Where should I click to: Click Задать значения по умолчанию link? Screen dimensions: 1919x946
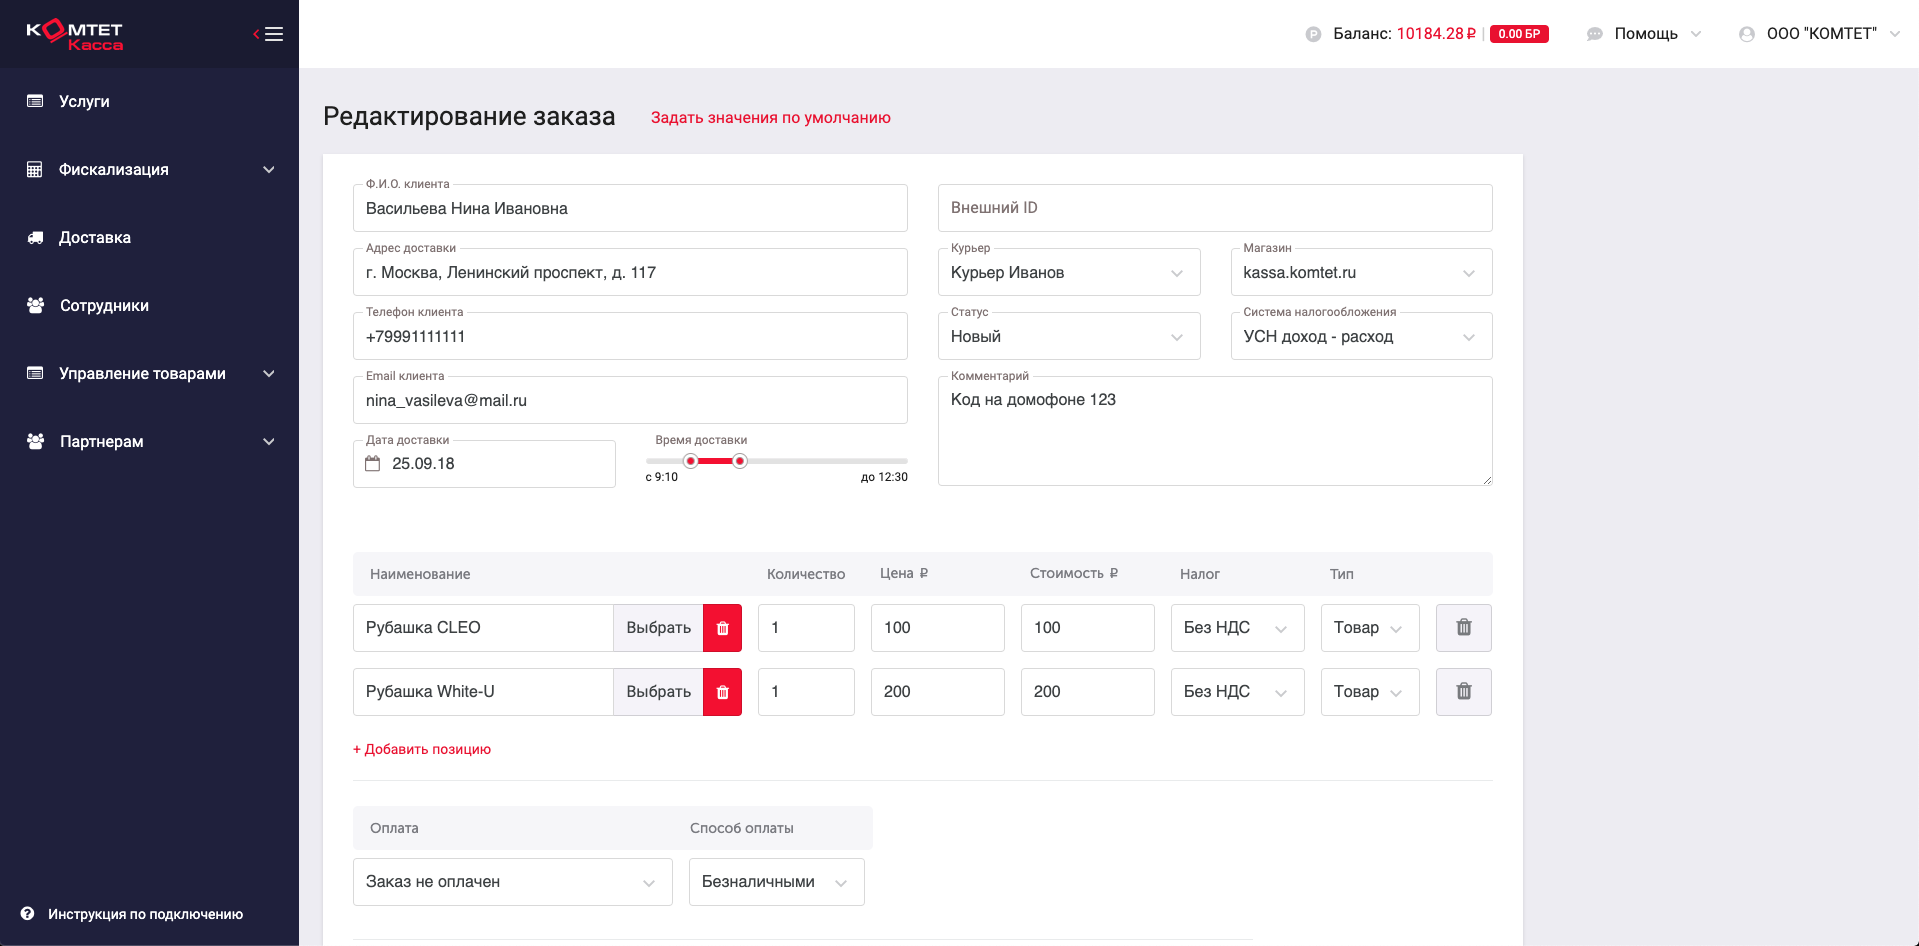[x=770, y=118]
